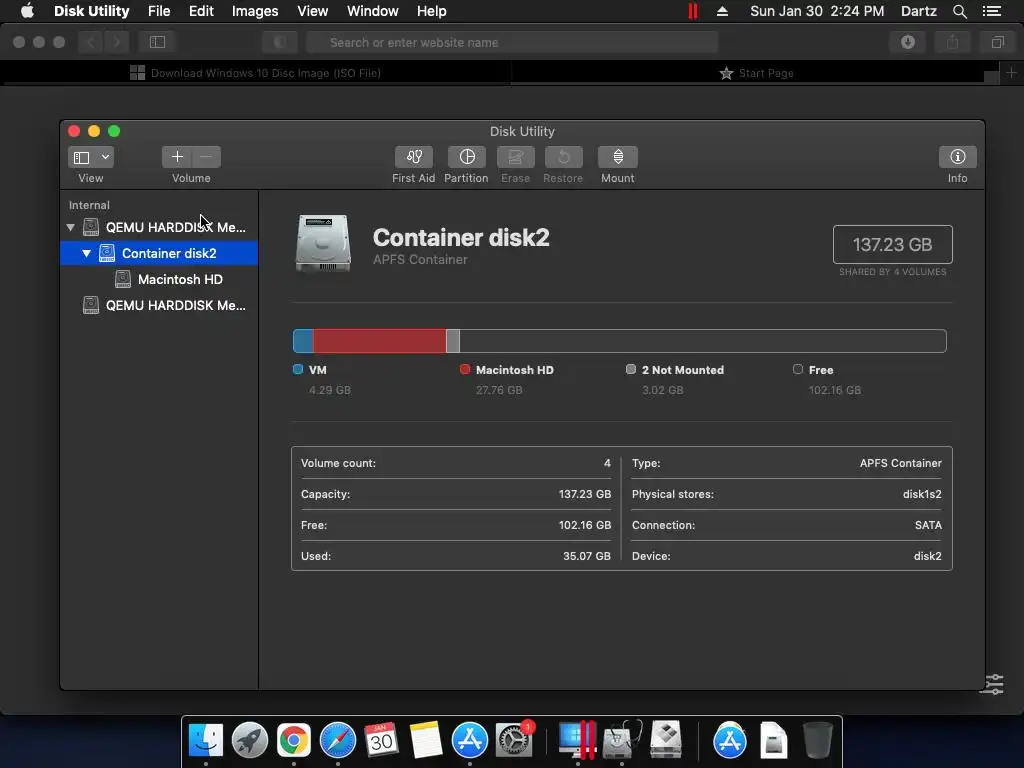This screenshot has height=768, width=1024.
Task: Click the 137.23 GB capacity box
Action: coord(892,244)
